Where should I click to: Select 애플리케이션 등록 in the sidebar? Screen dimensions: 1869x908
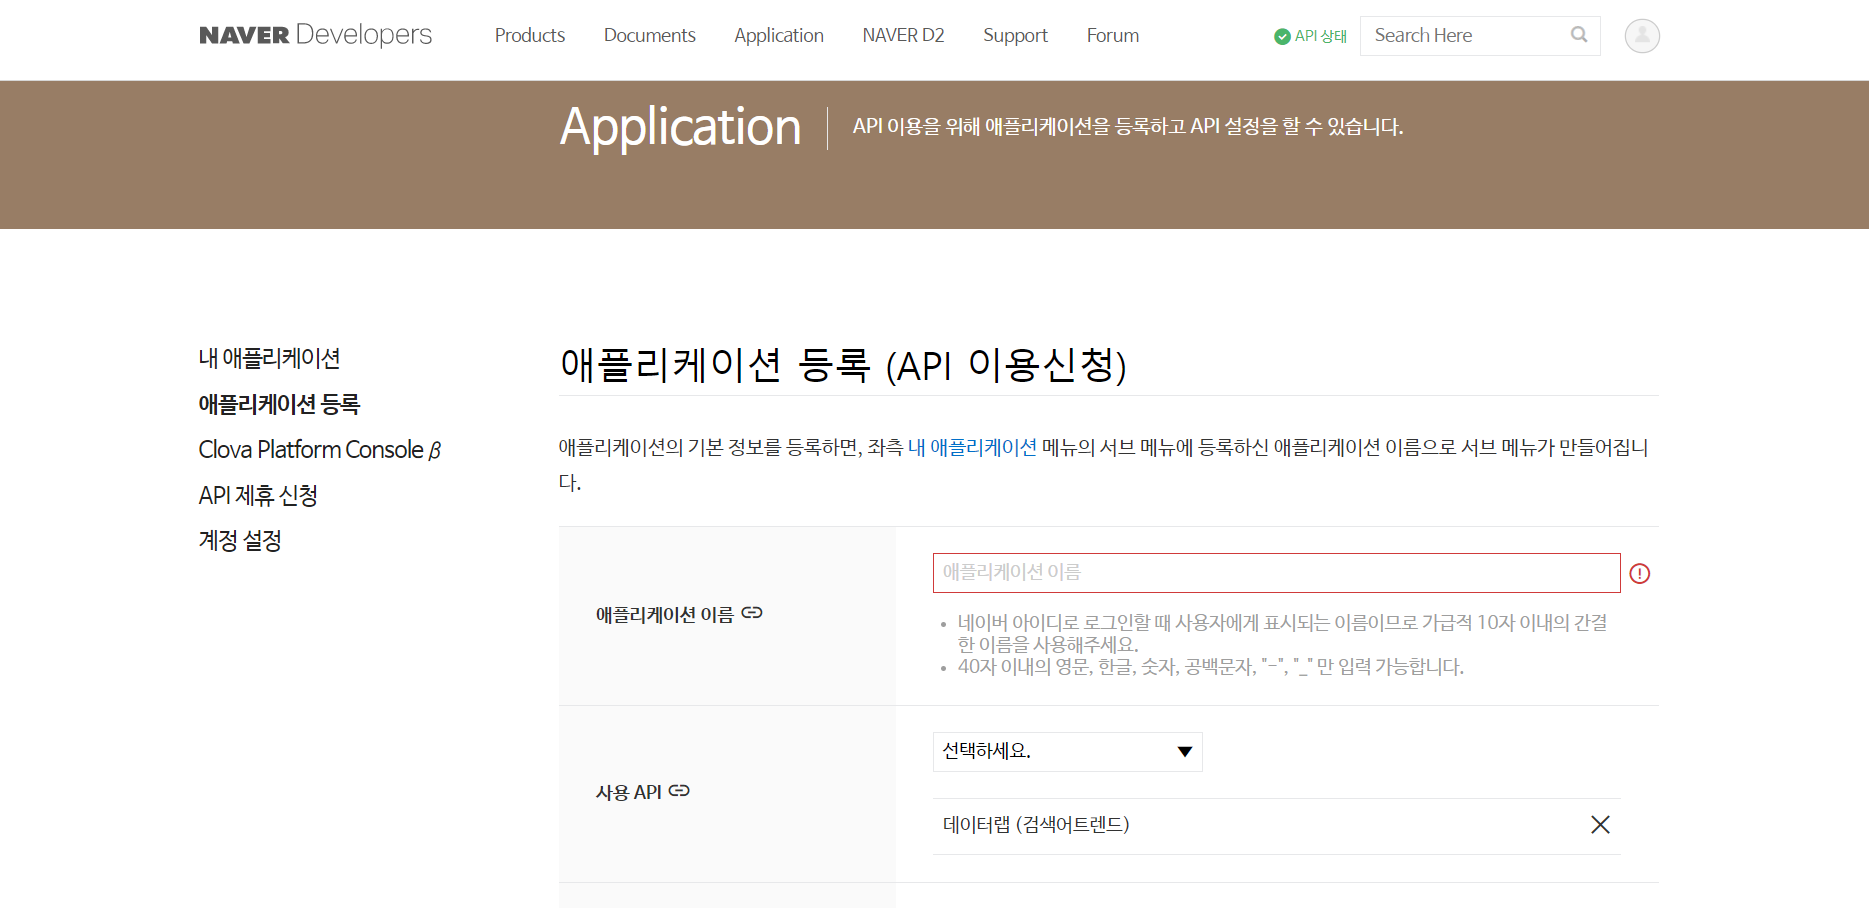pyautogui.click(x=279, y=404)
